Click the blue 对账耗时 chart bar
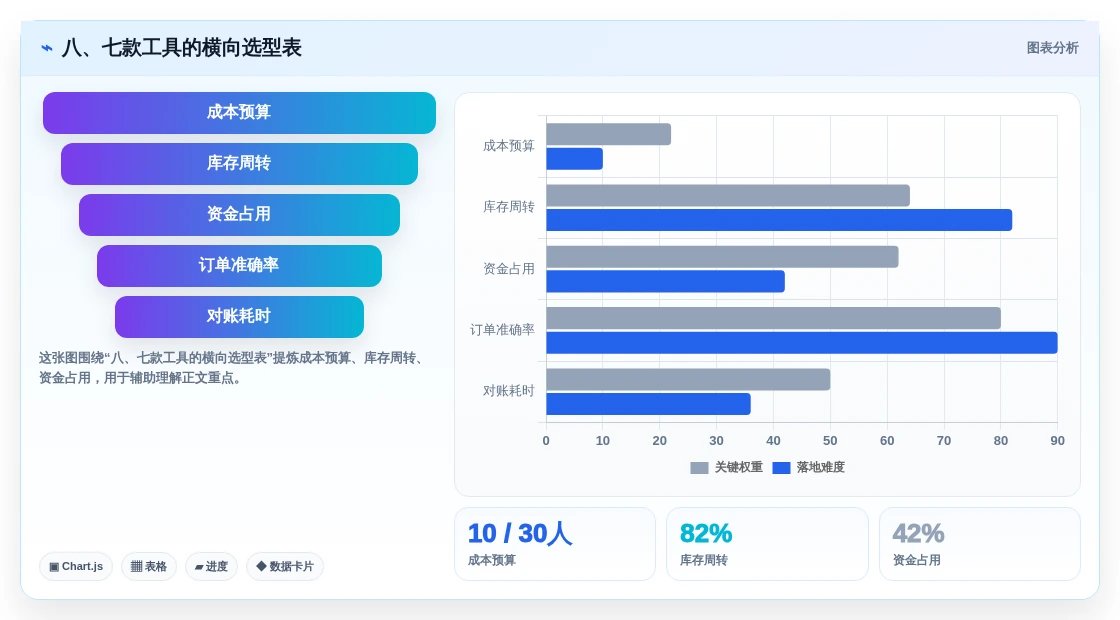Screen dimensions: 1120x620 [649, 404]
